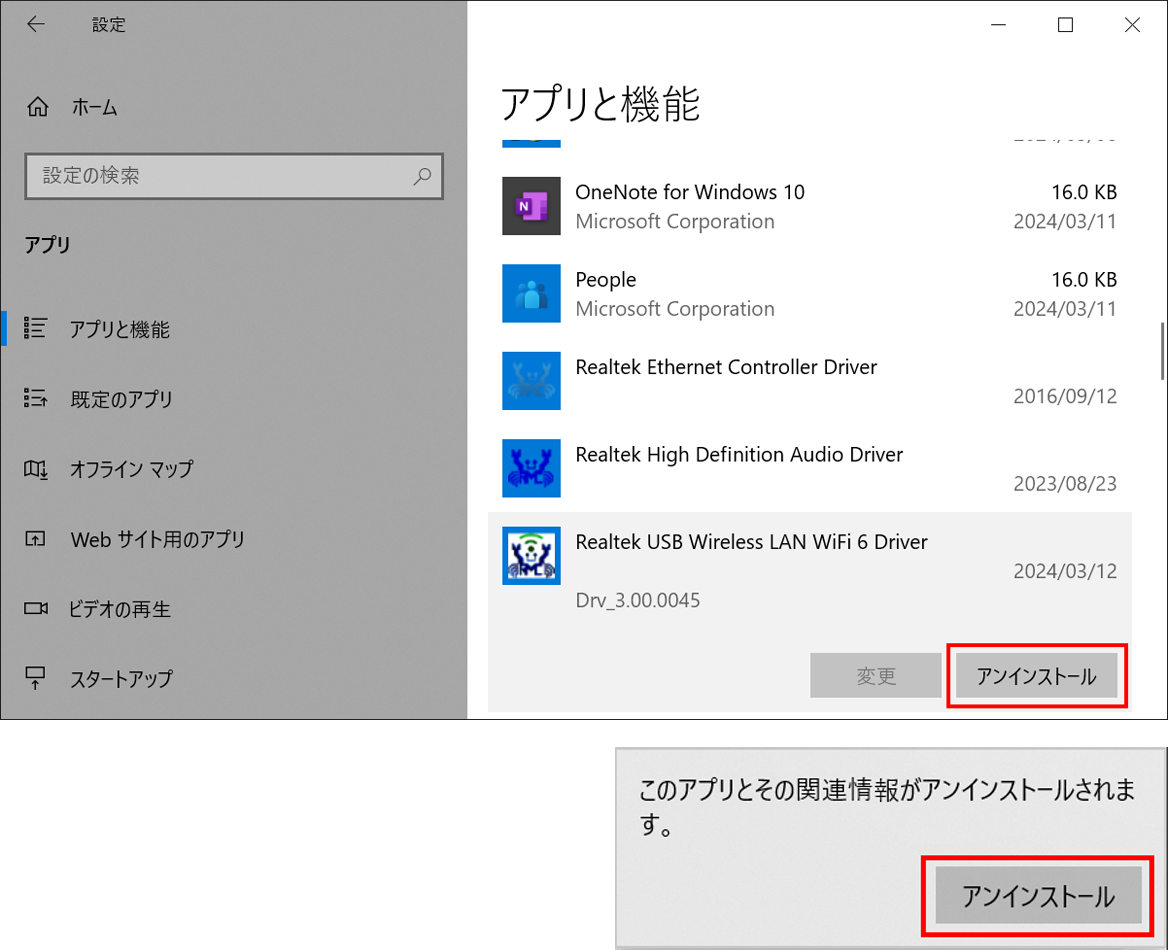
Task: Click the version text Drv_3.00.0045
Action: [x=638, y=601]
